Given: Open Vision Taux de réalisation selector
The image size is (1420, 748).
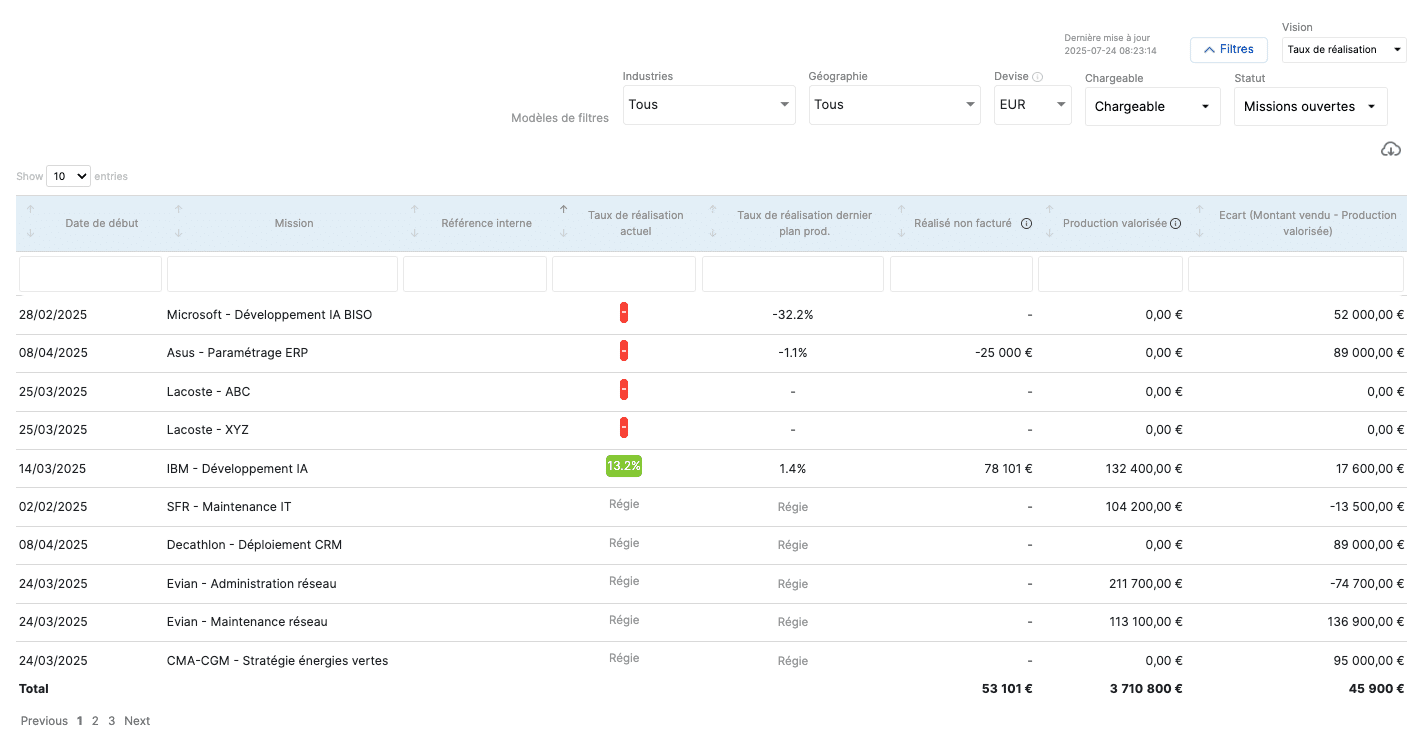Looking at the screenshot, I should [x=1343, y=50].
